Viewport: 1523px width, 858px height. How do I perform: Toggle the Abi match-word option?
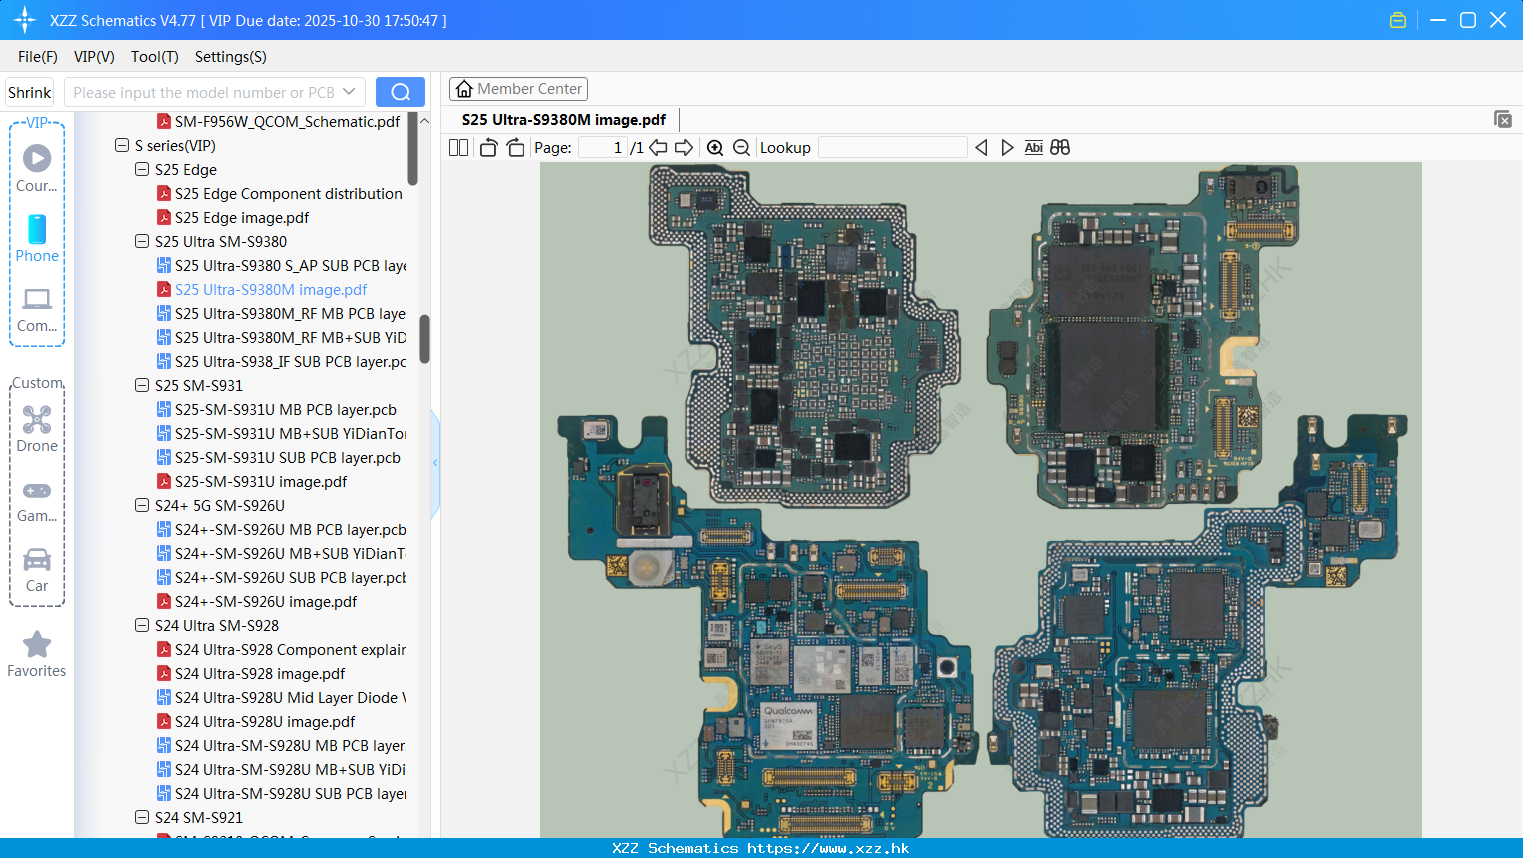pos(1034,148)
